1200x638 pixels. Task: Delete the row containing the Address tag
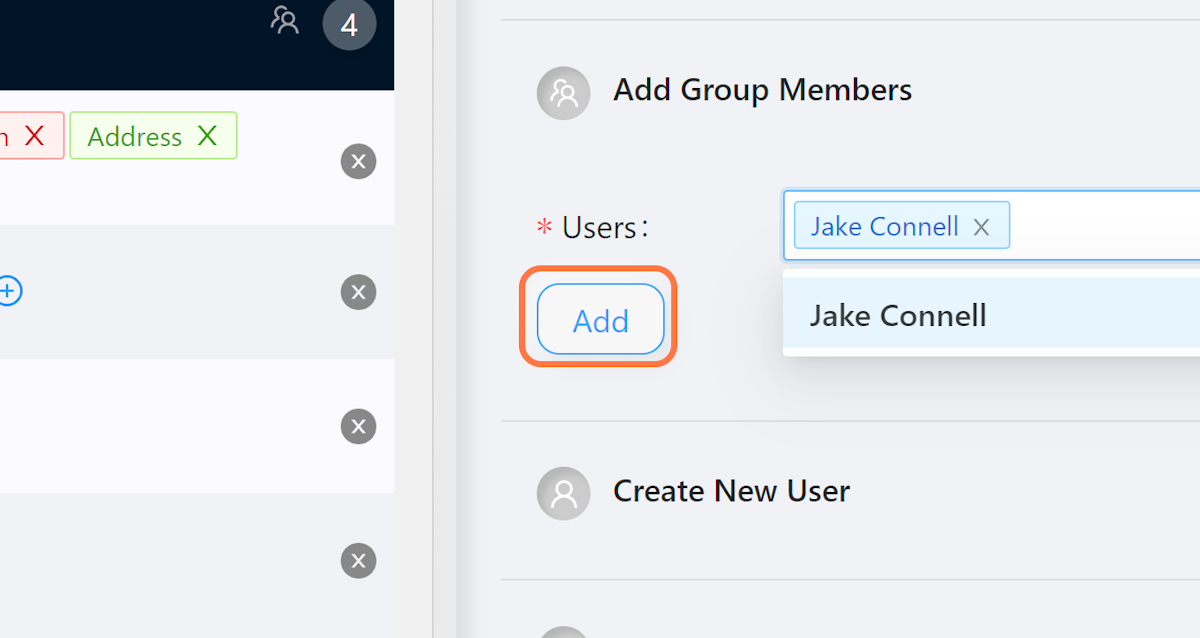[358, 161]
